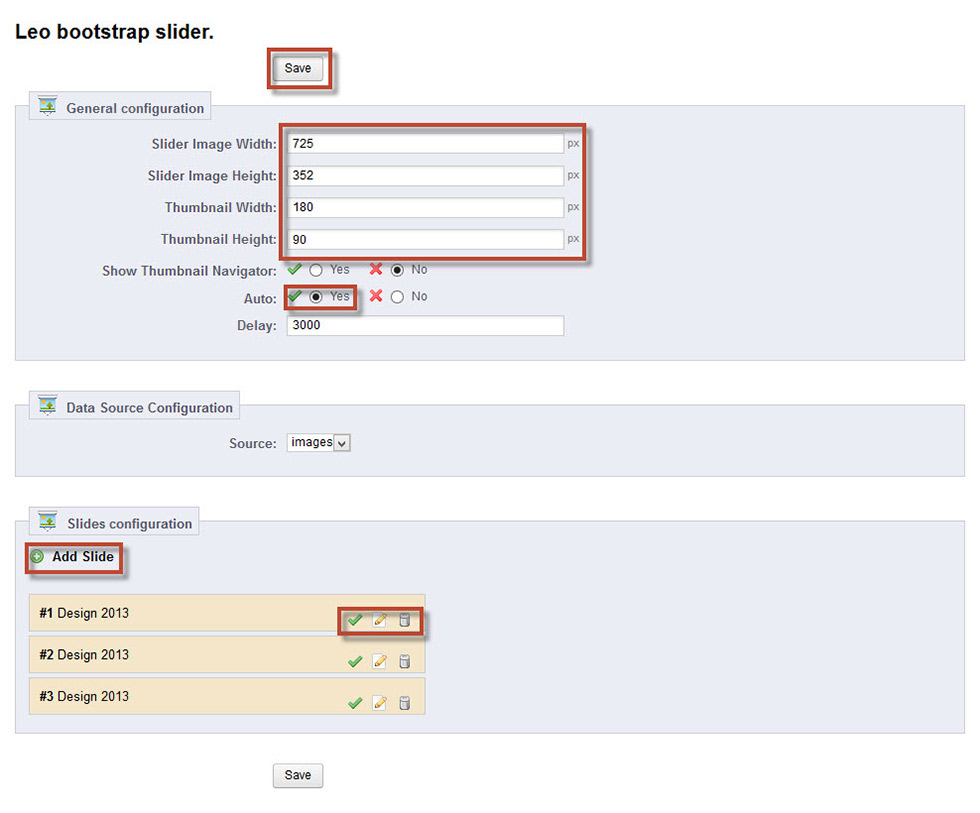Edit slide #1 Design 2013 pencil icon
Image resolution: width=980 pixels, height=813 pixels.
coord(379,620)
